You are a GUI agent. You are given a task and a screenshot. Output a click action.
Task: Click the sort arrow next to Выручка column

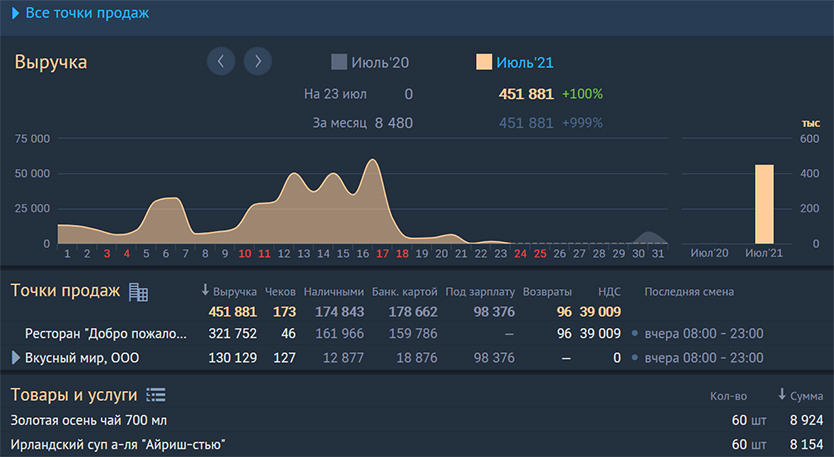point(205,291)
